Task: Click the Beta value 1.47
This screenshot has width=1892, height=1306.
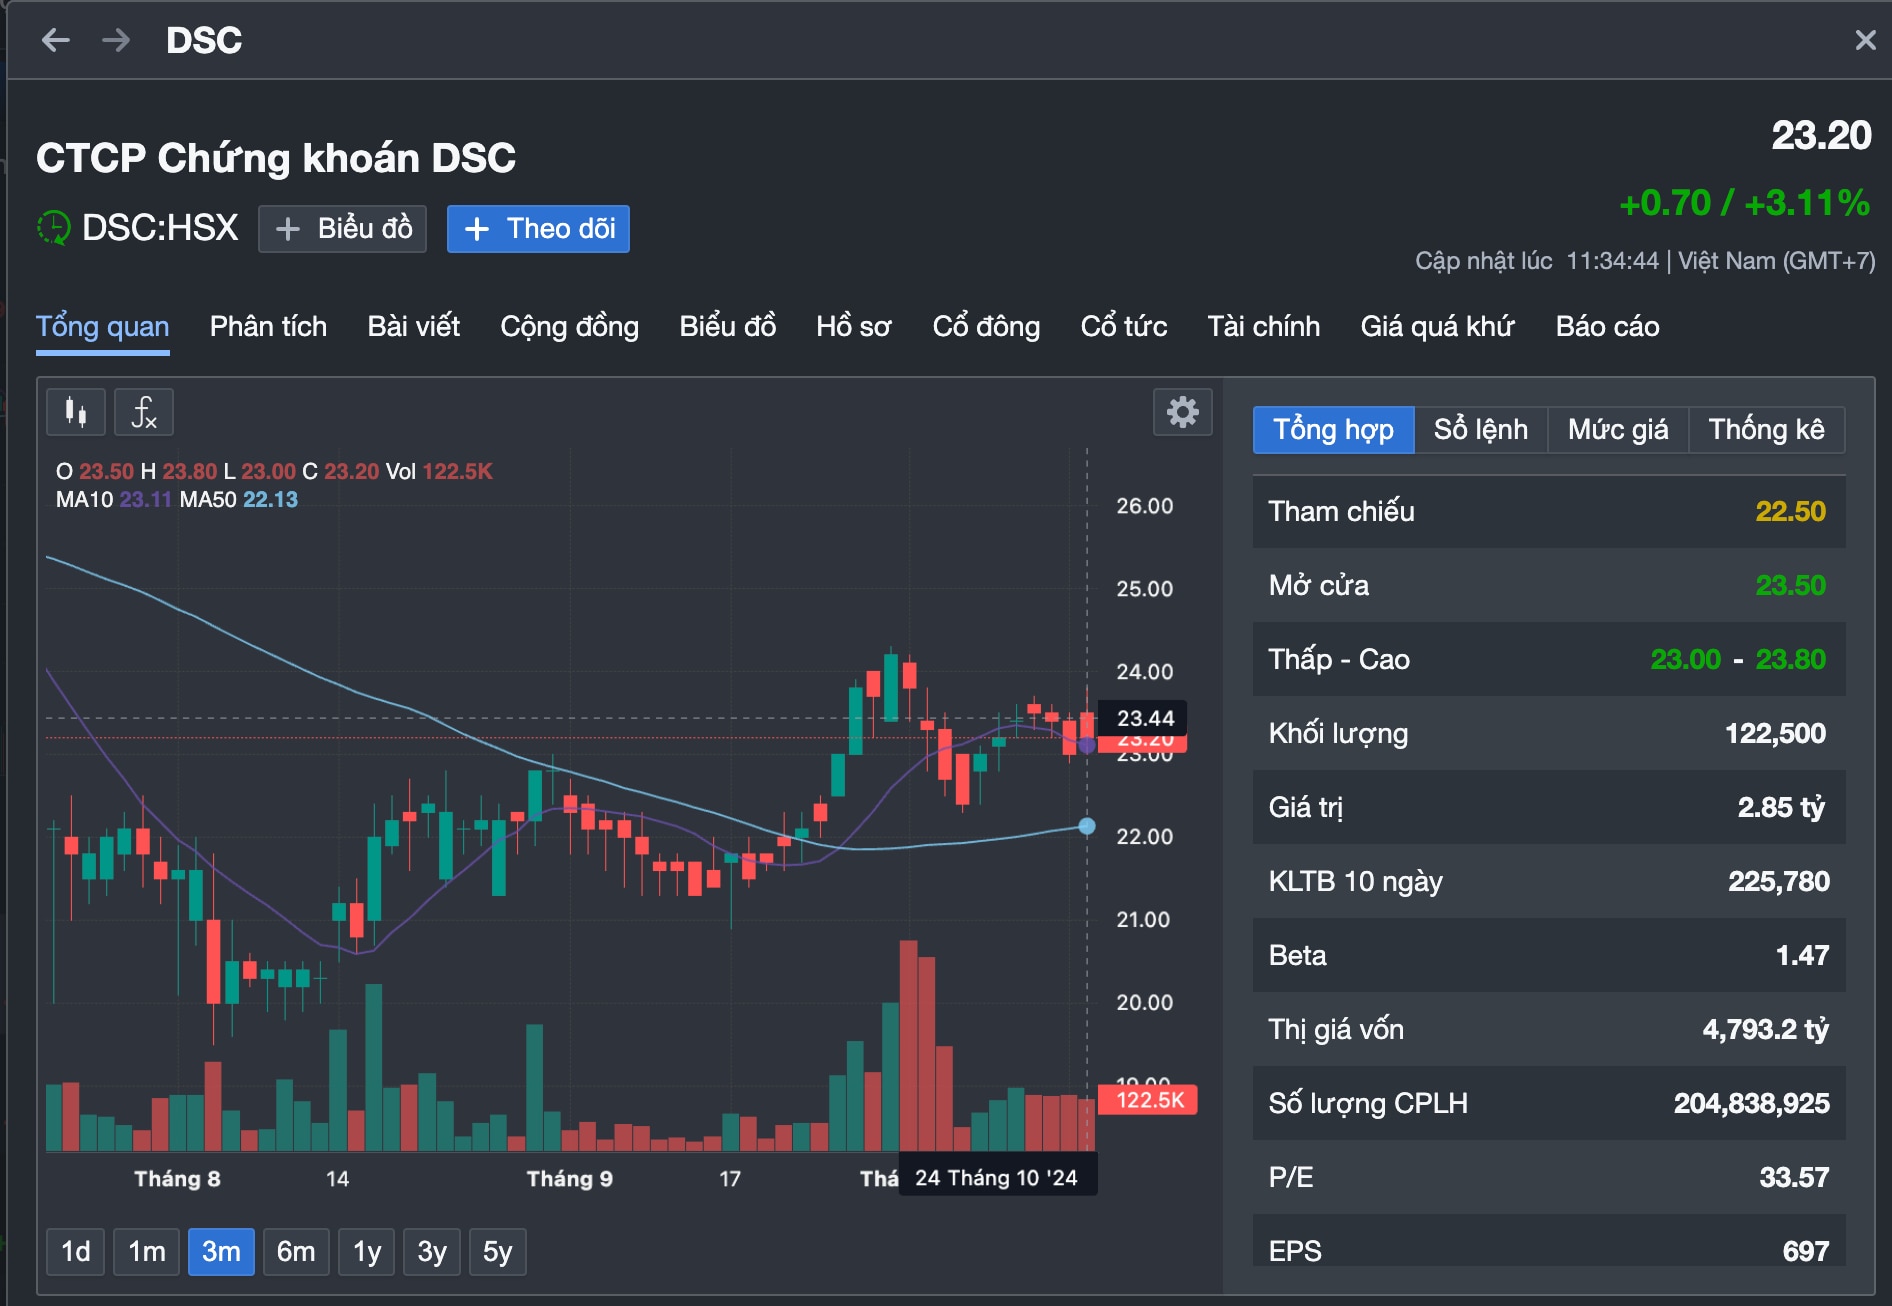Action: click(x=1802, y=956)
